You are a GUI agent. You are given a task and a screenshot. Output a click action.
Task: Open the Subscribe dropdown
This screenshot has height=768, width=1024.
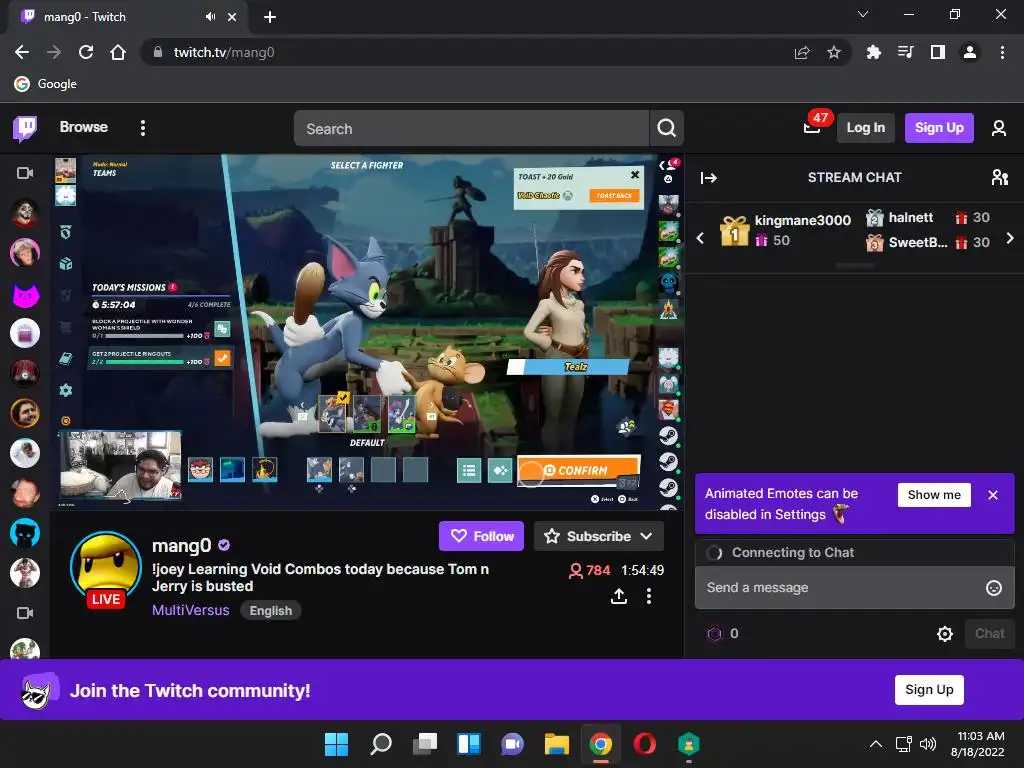coord(599,536)
